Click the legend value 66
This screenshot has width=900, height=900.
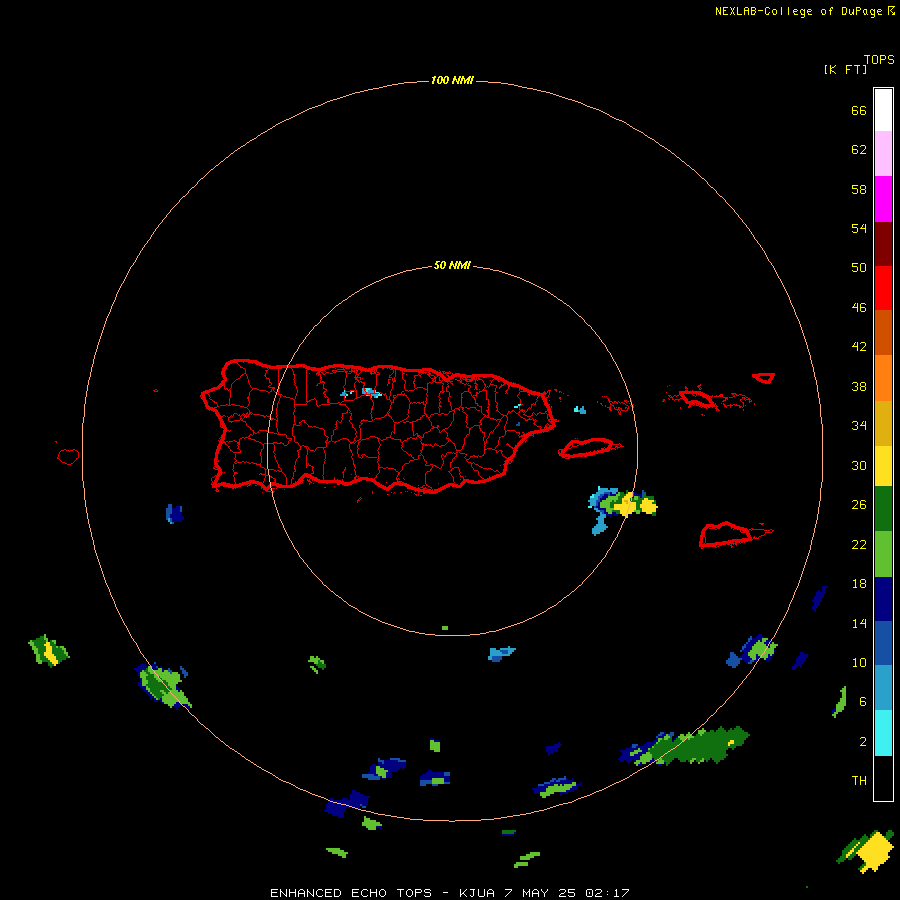859,110
